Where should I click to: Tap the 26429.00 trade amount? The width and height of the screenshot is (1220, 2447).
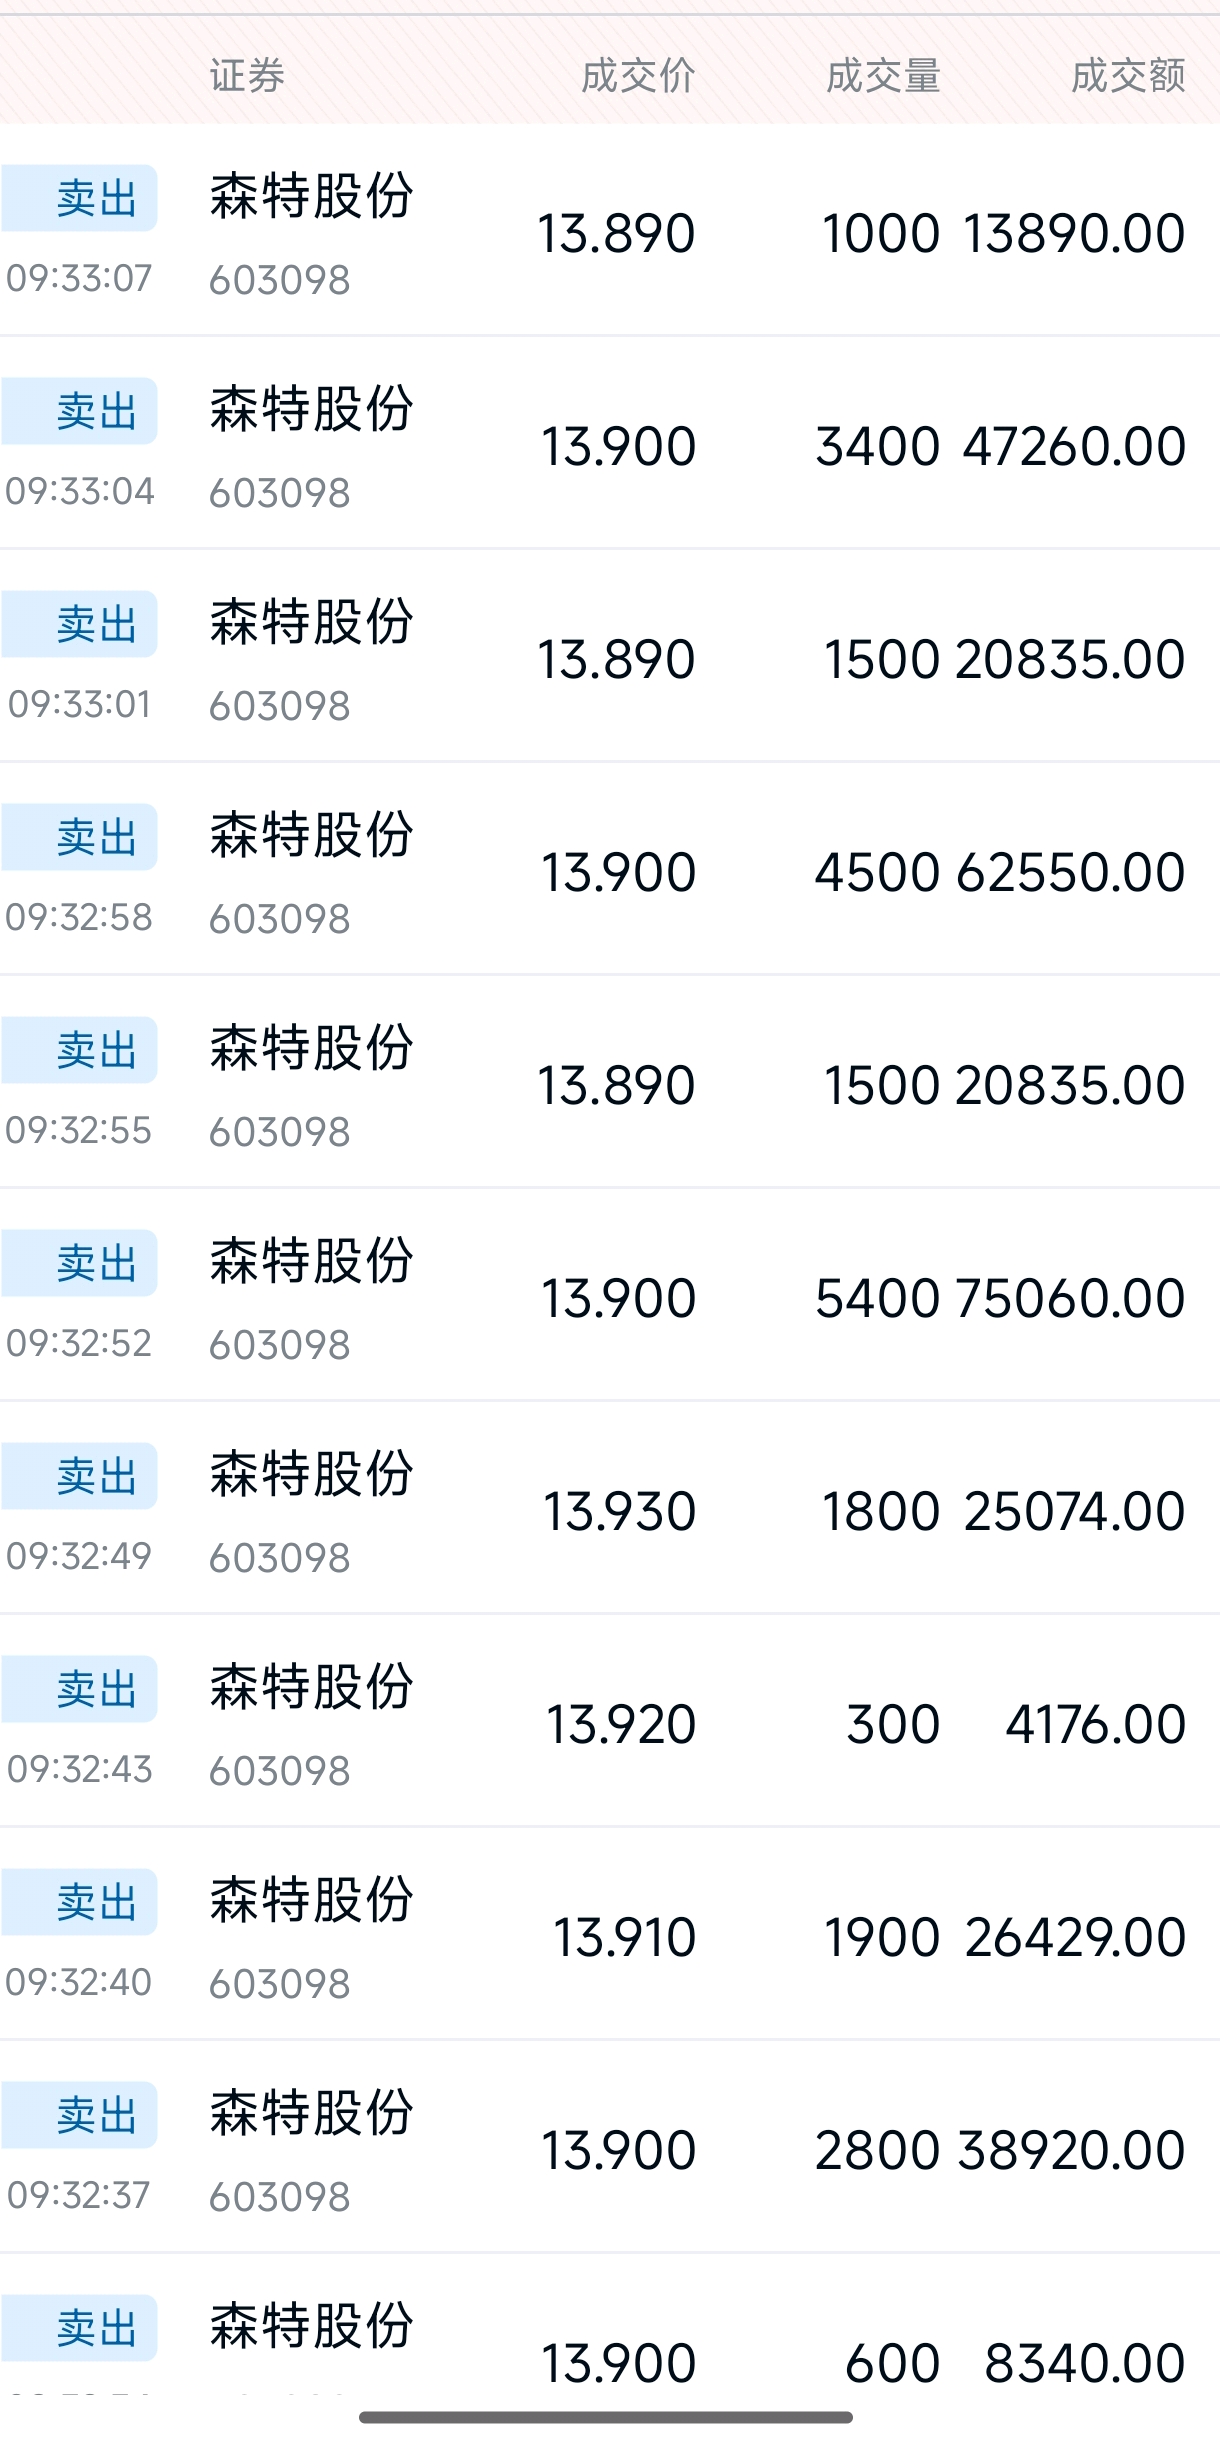pos(1075,1937)
